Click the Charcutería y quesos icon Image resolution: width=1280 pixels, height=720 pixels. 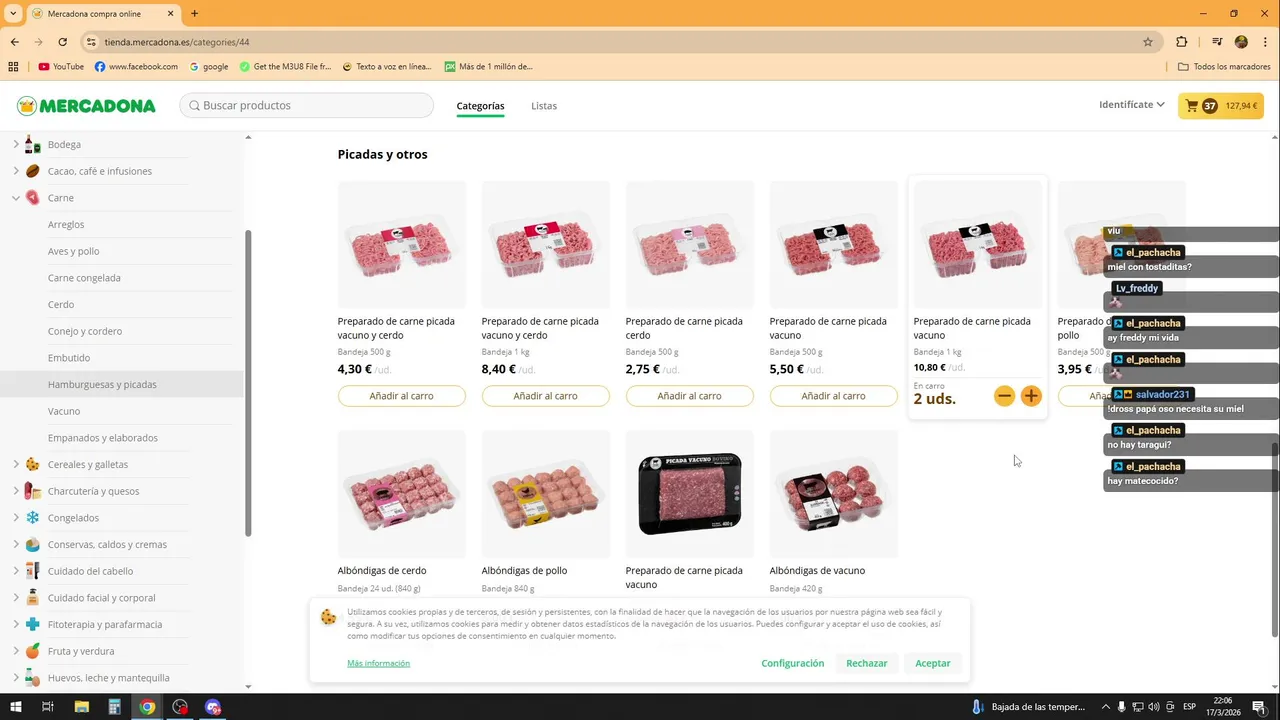pos(33,491)
